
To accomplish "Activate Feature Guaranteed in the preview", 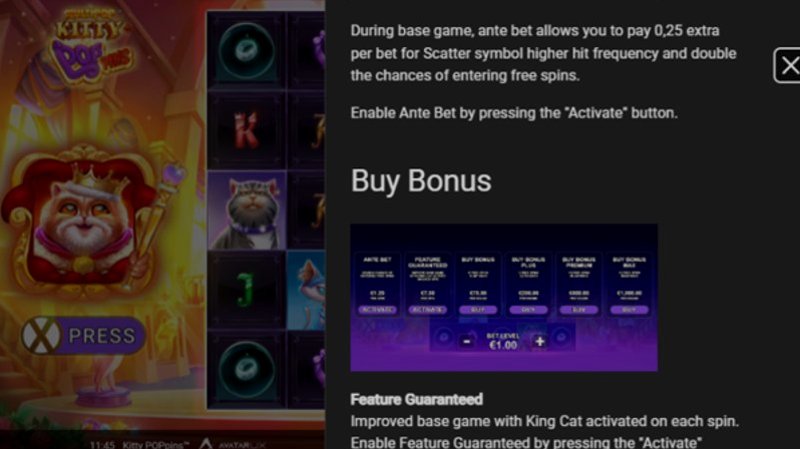I will 428,310.
